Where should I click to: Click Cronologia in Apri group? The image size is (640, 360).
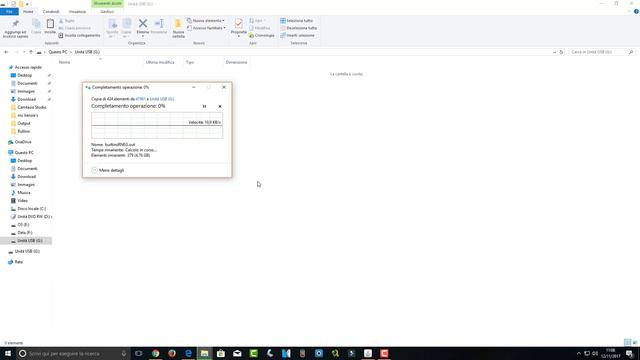(262, 36)
